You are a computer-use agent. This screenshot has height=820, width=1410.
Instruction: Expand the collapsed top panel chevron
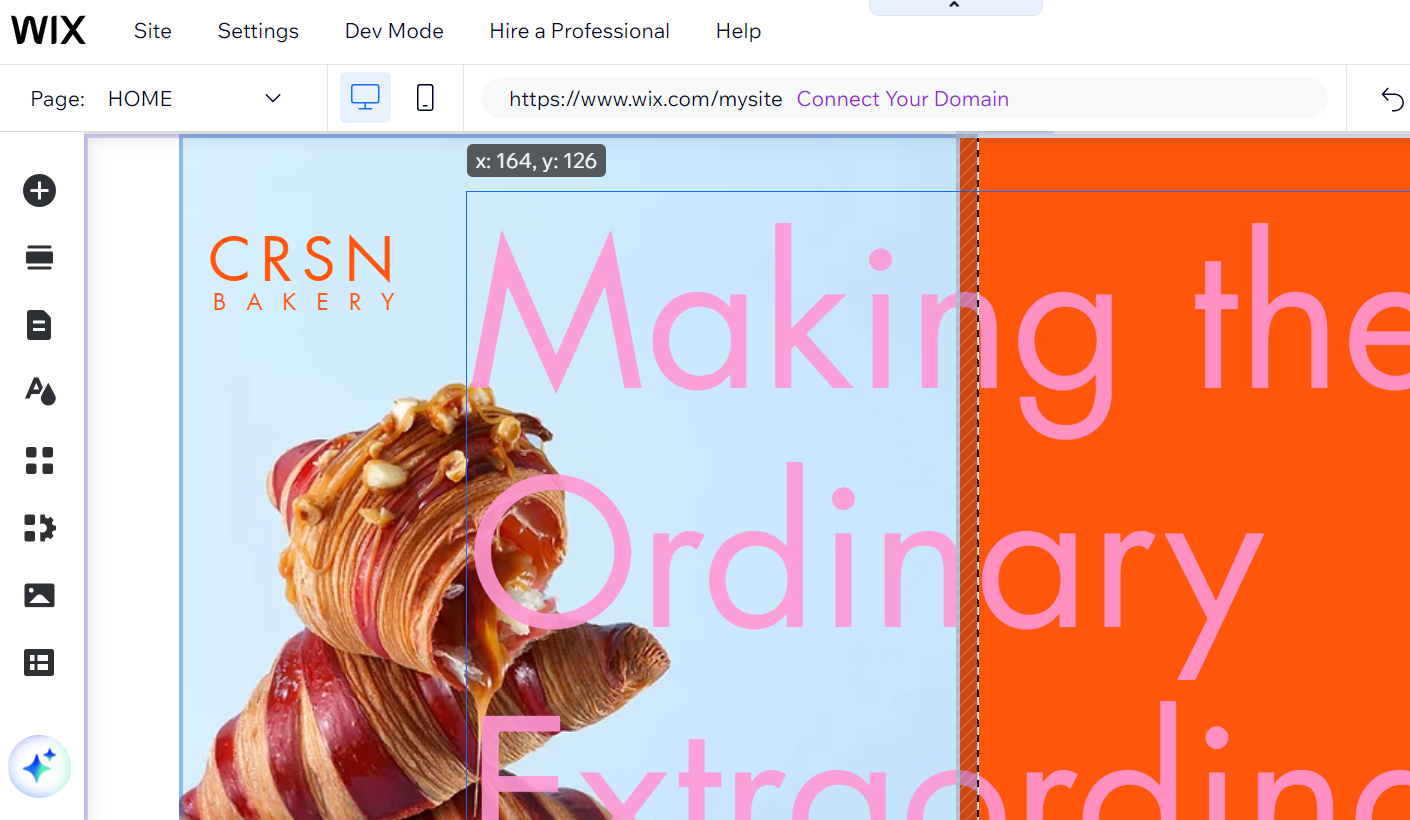[955, 7]
